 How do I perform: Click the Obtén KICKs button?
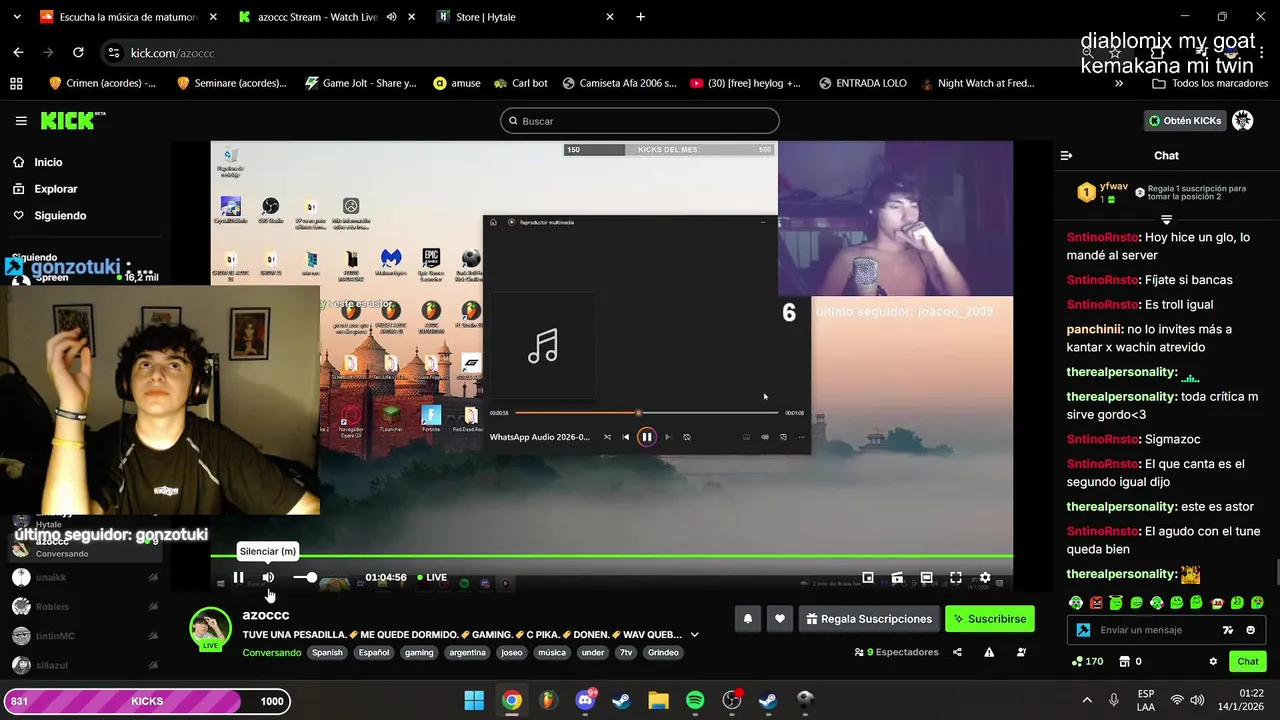click(1185, 121)
